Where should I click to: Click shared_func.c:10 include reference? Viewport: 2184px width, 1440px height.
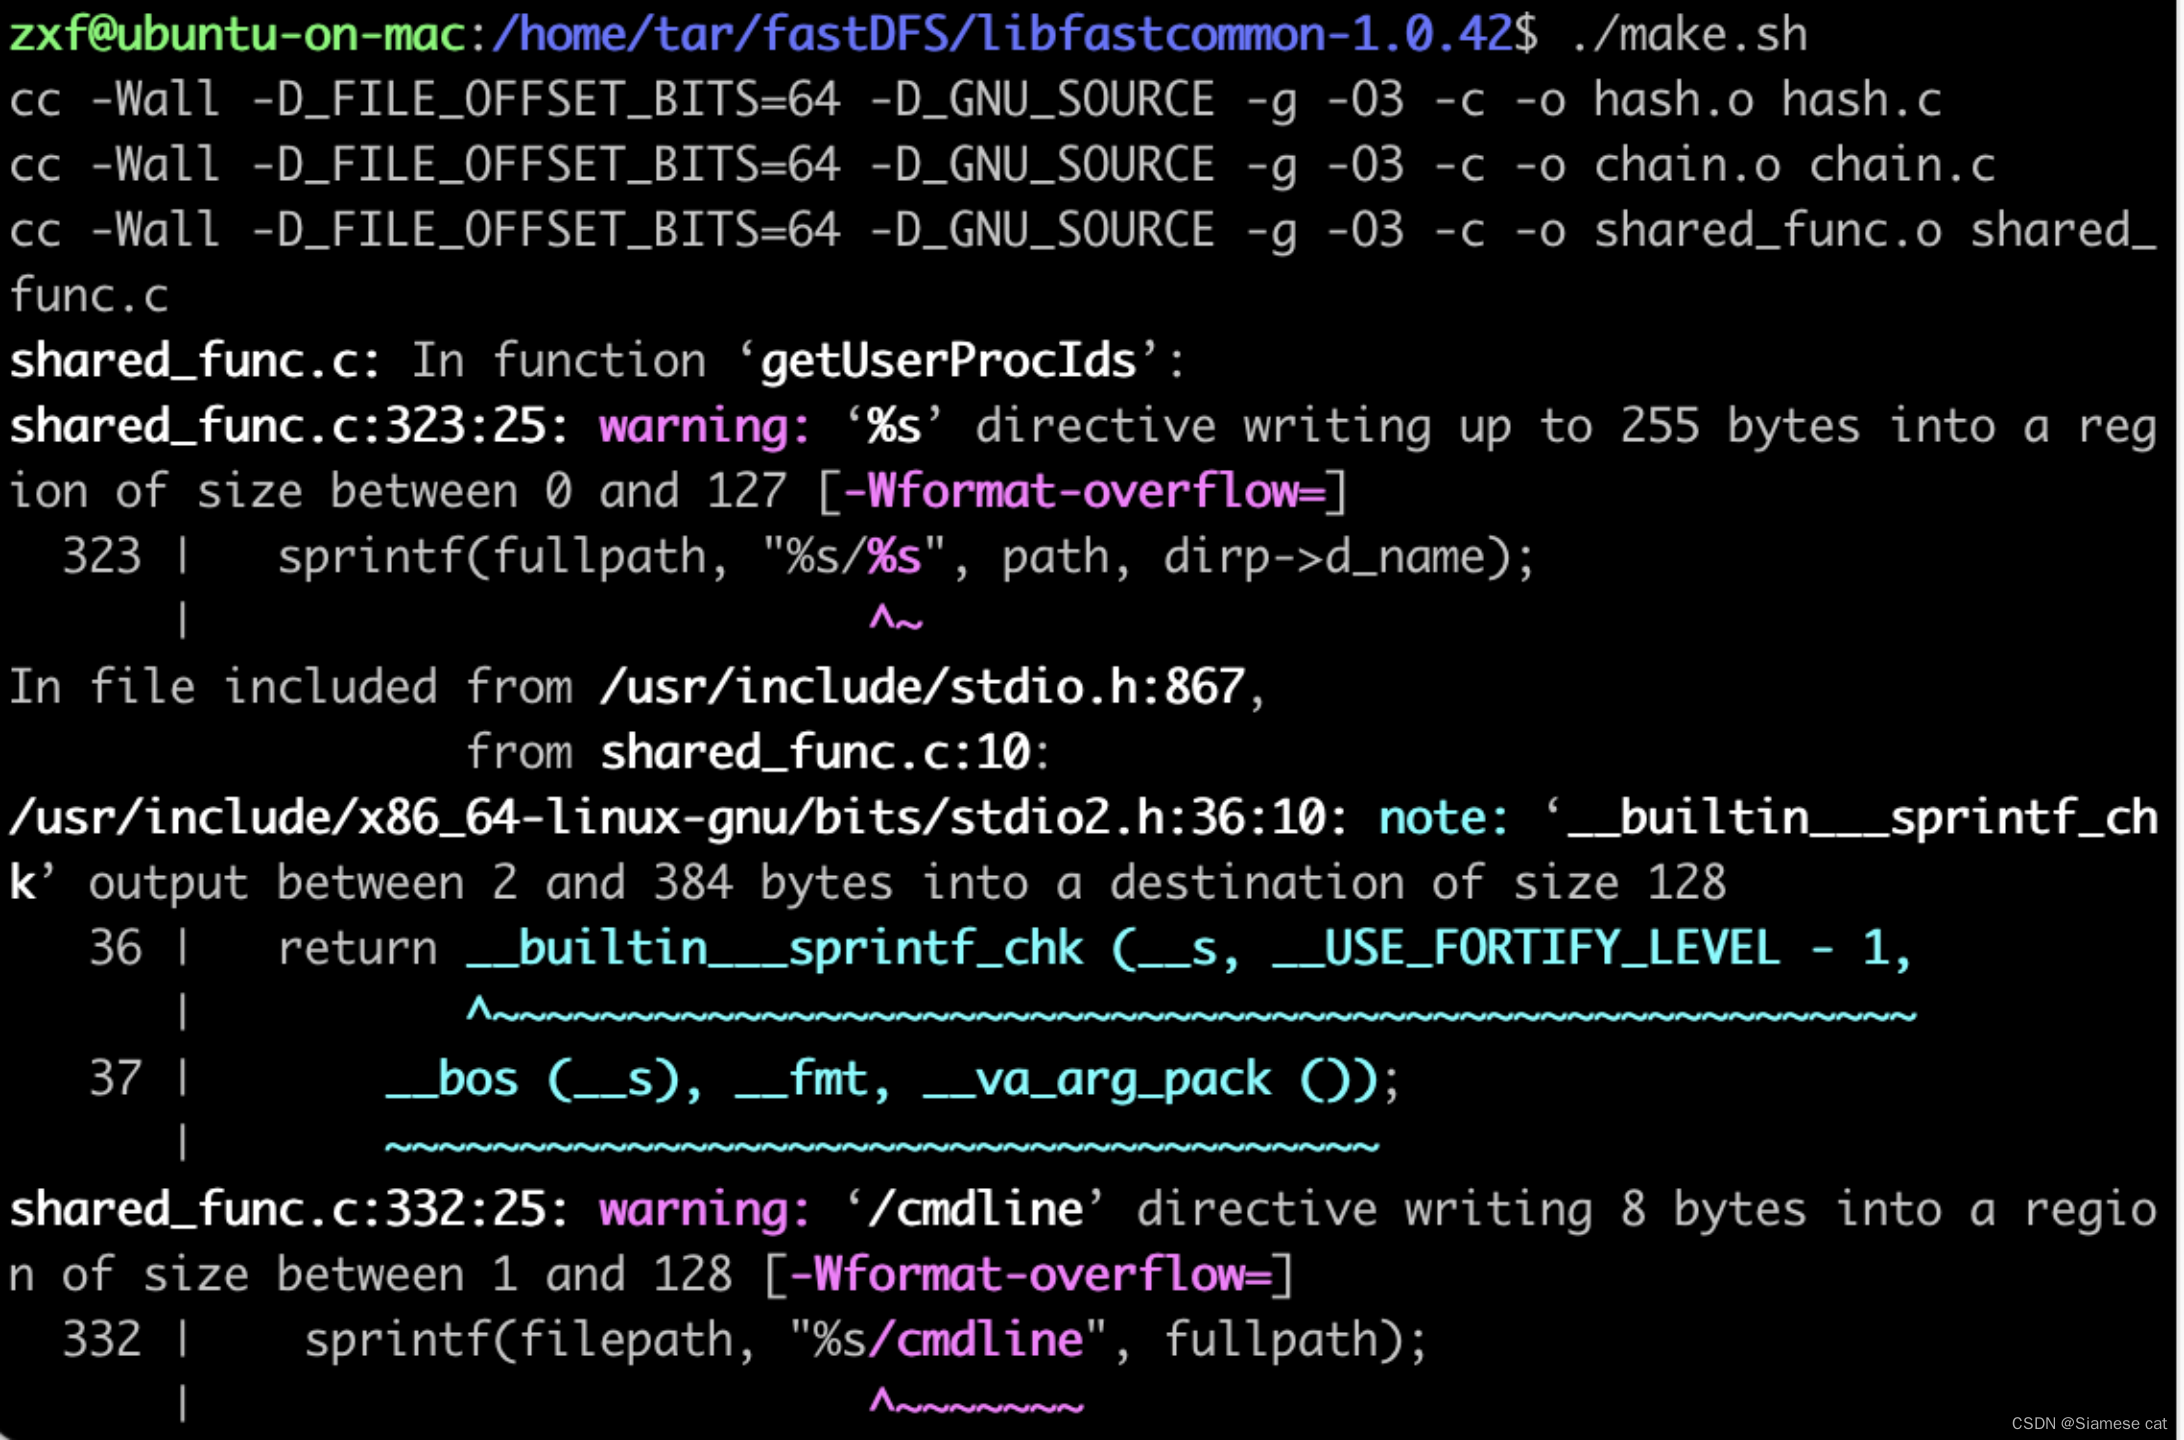coord(815,753)
